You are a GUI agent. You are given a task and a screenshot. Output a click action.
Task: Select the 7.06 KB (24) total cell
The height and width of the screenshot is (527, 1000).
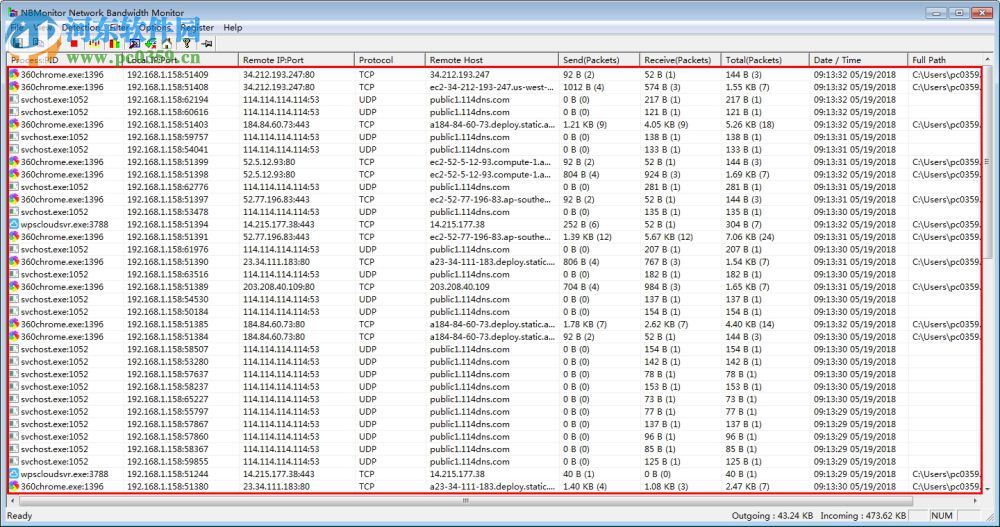tap(749, 237)
